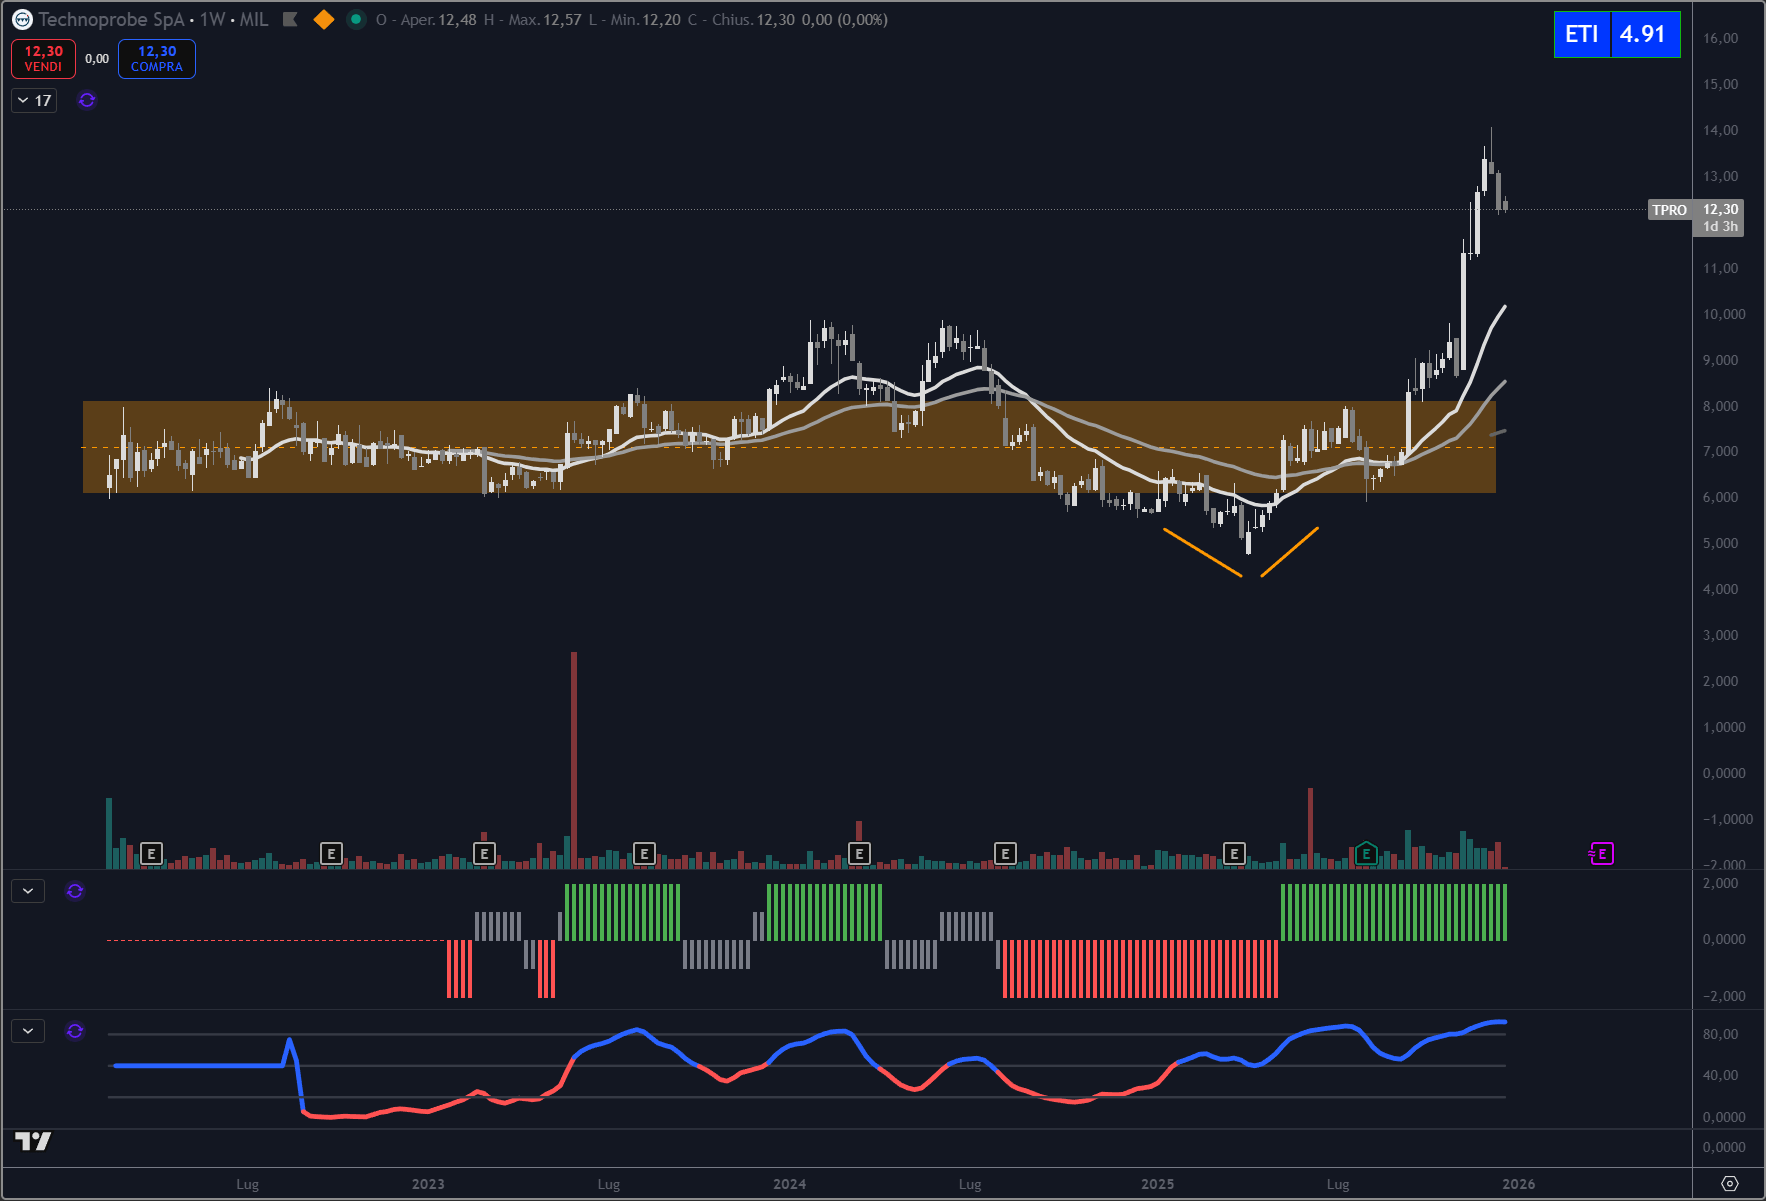Click the oscillator pane purple sync icon
The image size is (1766, 1201).
75,1031
